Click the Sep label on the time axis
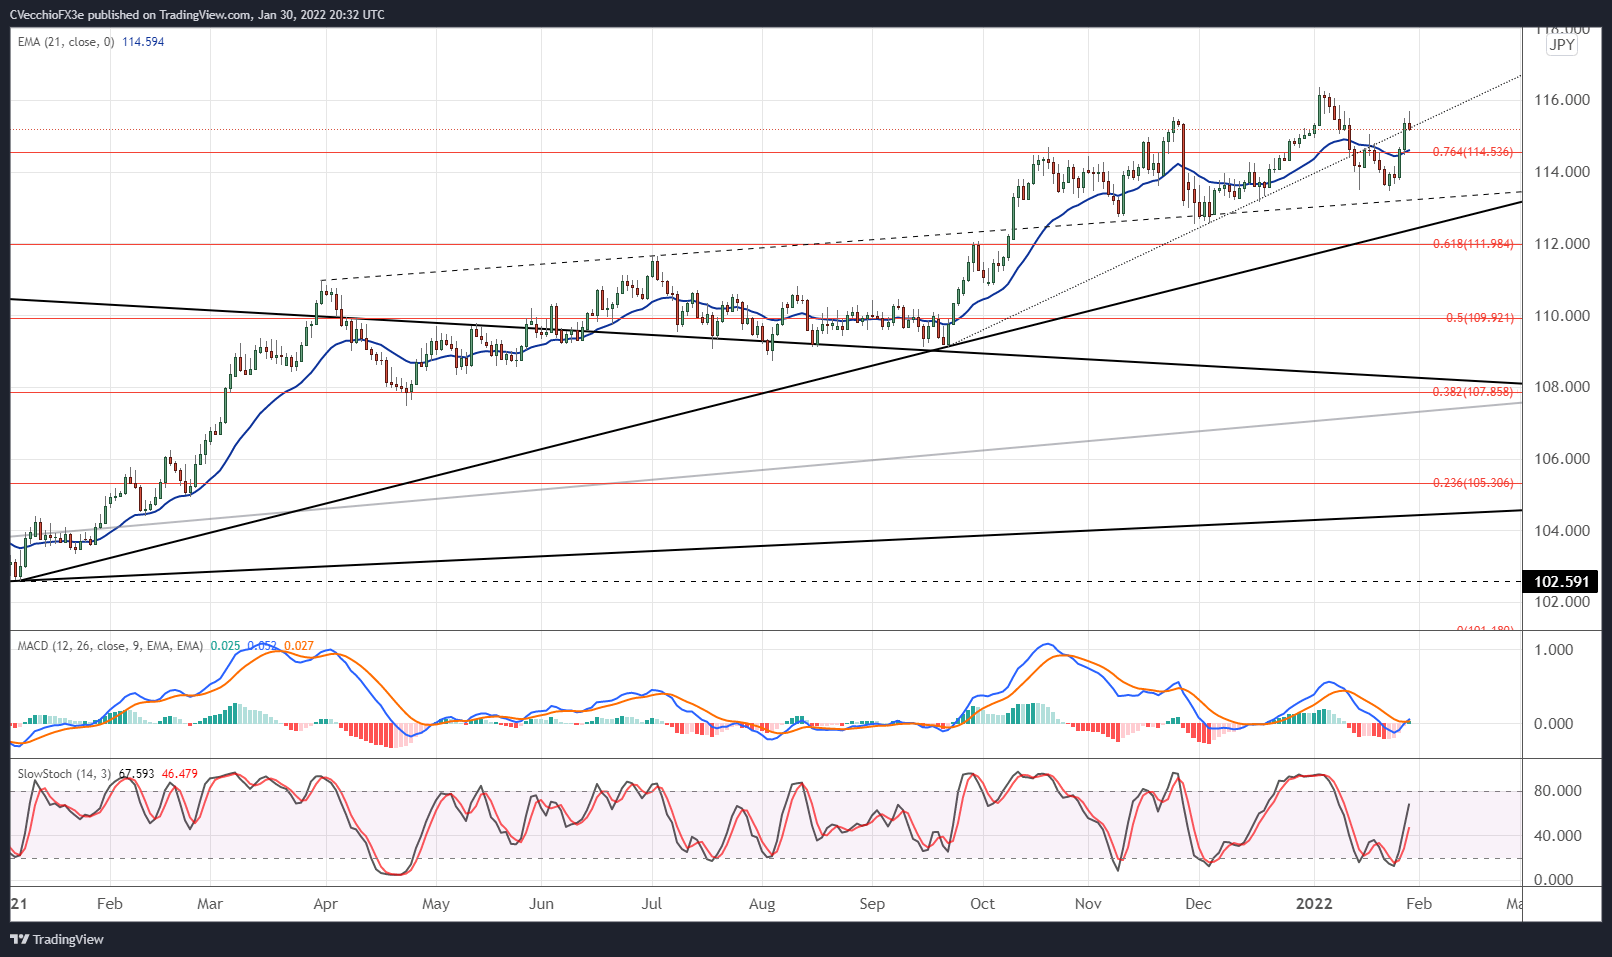The image size is (1612, 957). tap(872, 904)
